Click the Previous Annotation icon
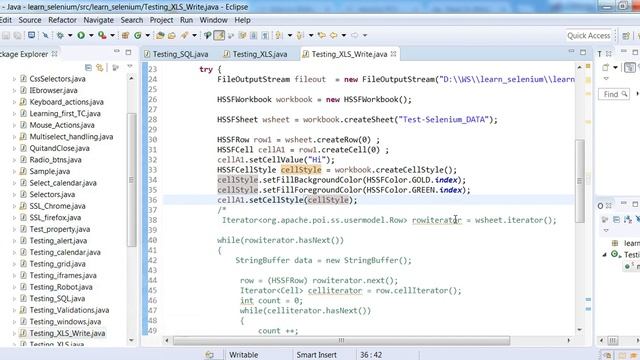The width and height of the screenshot is (640, 360). point(300,36)
